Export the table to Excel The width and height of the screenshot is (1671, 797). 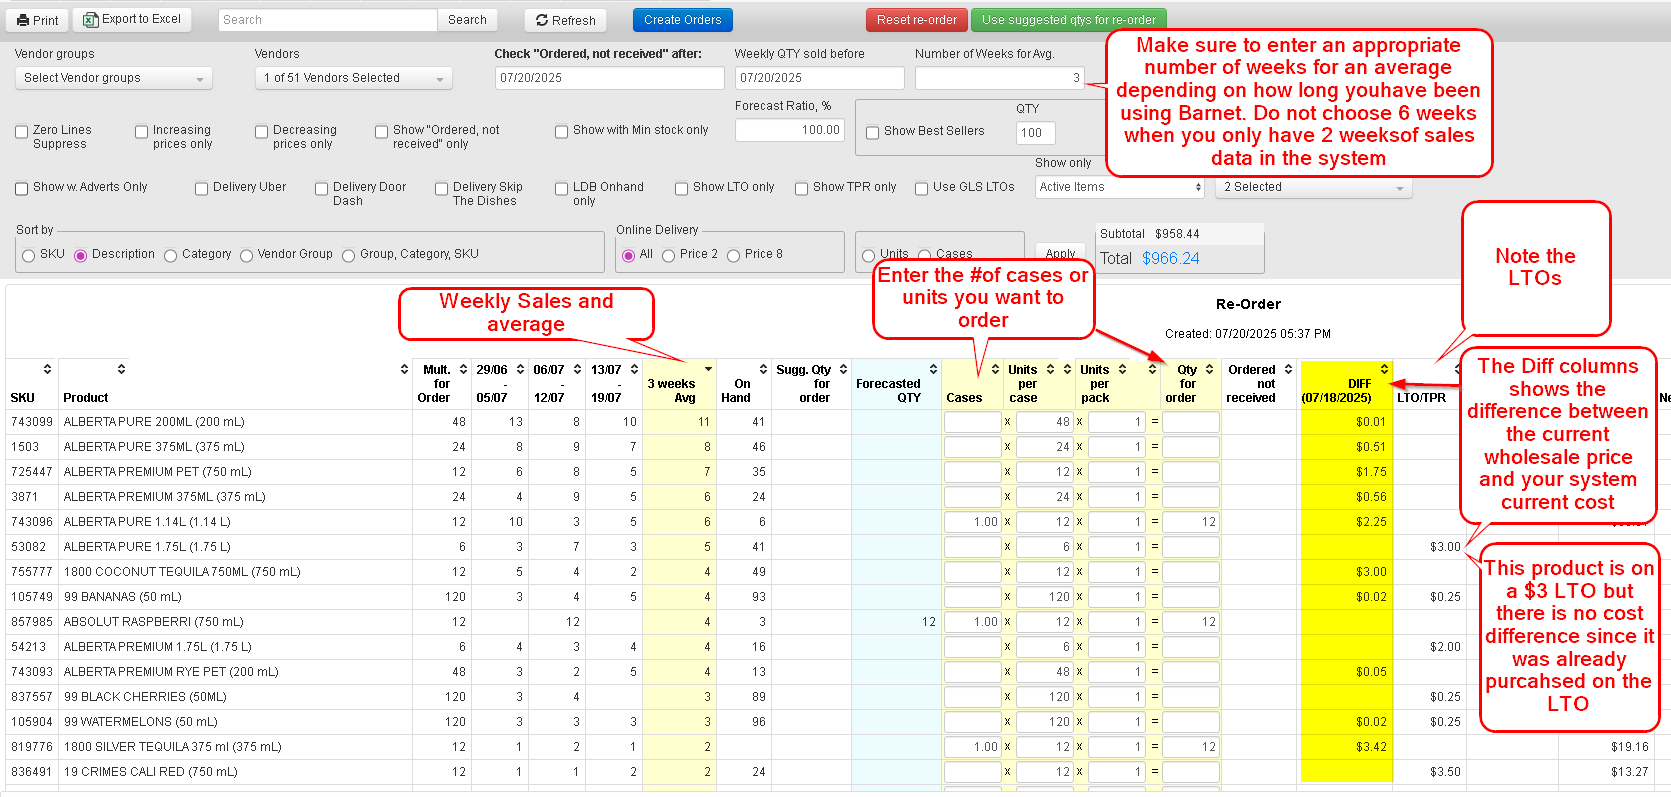(x=133, y=19)
